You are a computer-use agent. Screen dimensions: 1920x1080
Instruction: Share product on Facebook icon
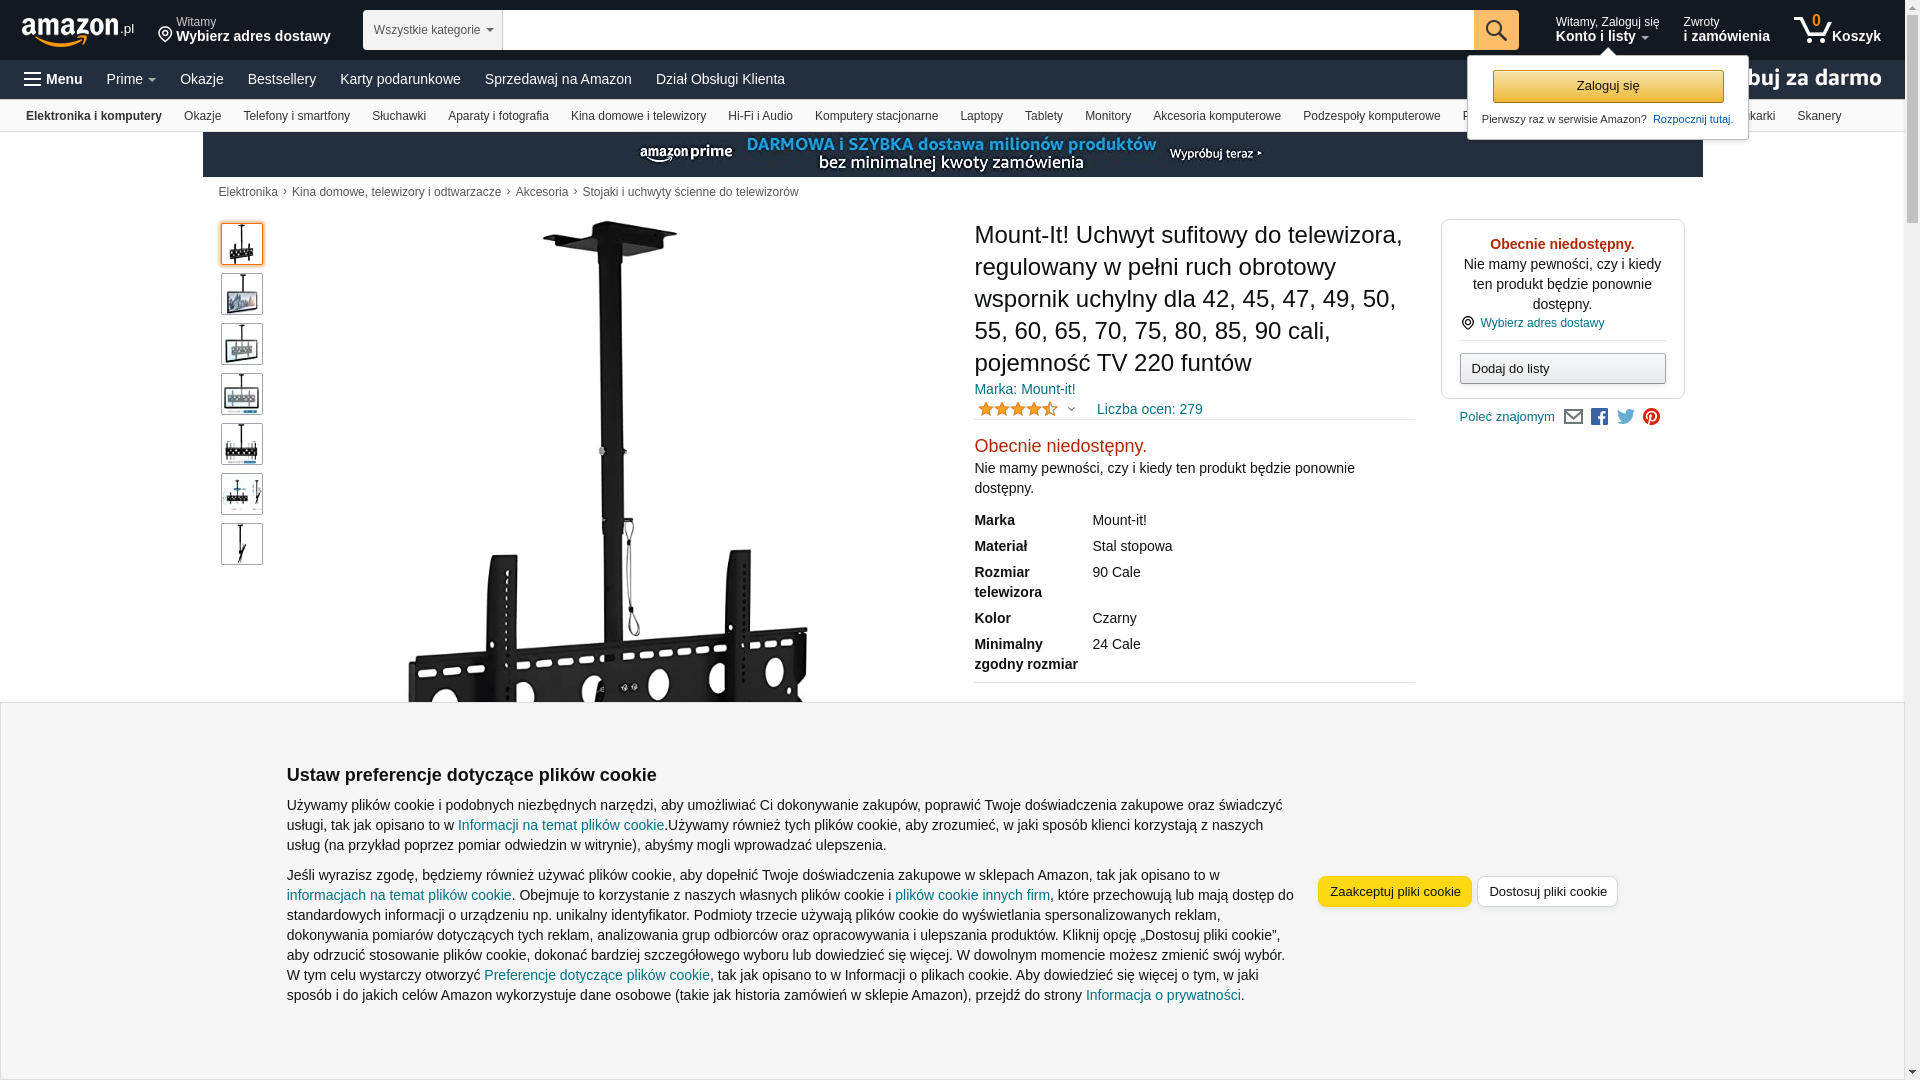1599,417
